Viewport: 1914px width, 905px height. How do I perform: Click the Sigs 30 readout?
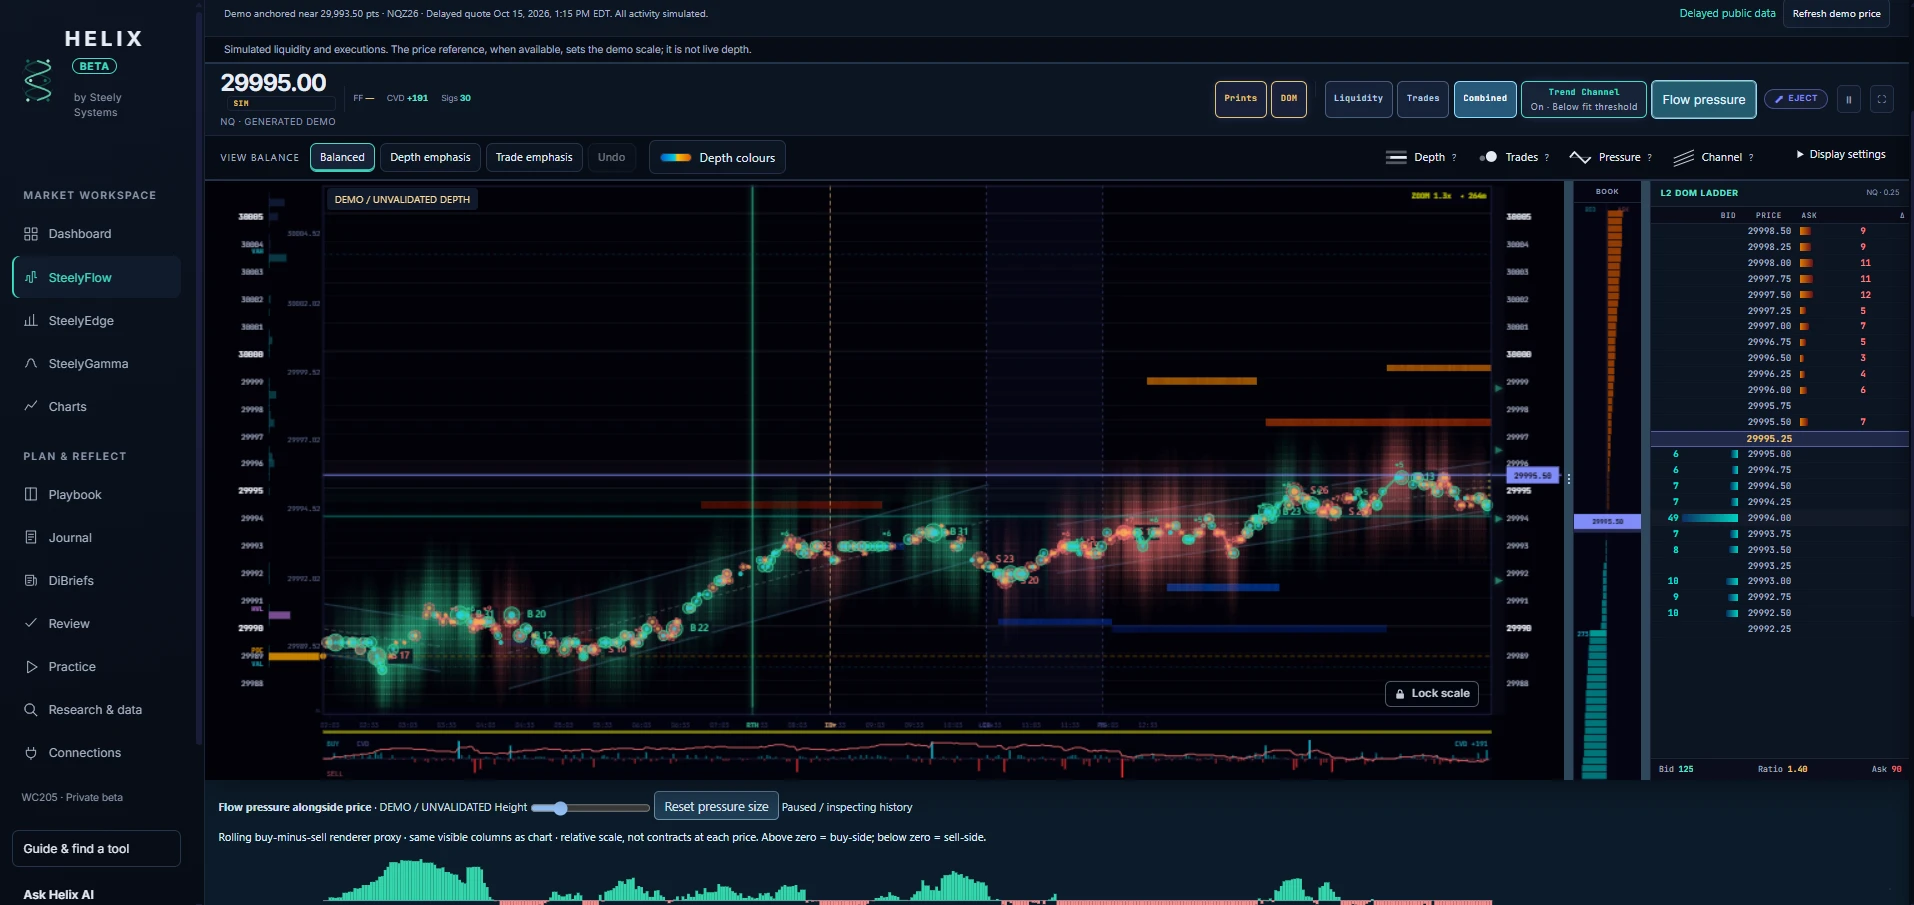click(456, 98)
